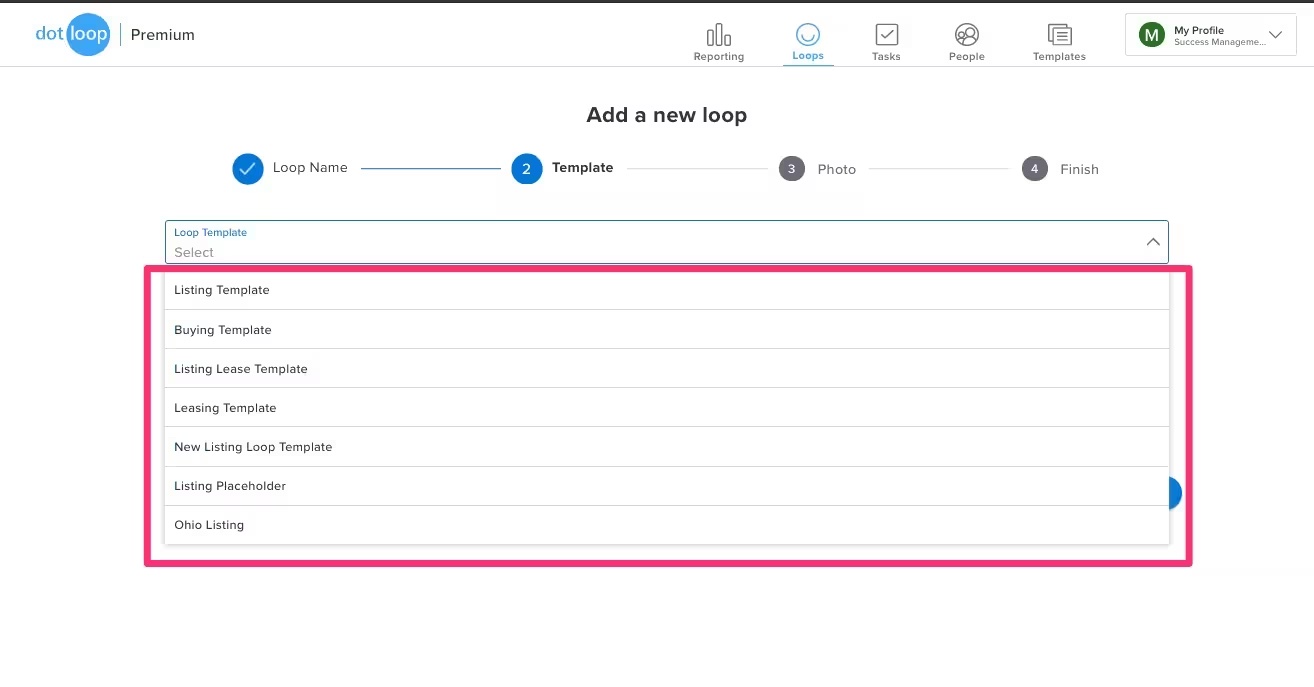Expand the My Profile dropdown arrow
1314x687 pixels.
click(1275, 35)
